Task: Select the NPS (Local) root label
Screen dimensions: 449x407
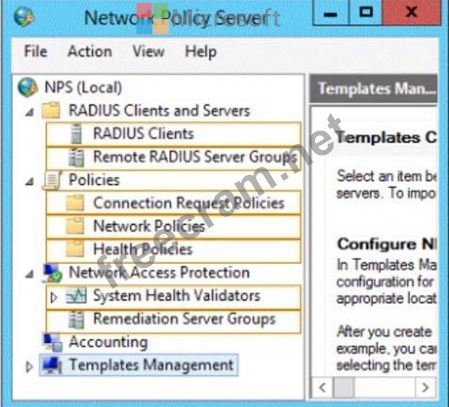Action: 83,87
